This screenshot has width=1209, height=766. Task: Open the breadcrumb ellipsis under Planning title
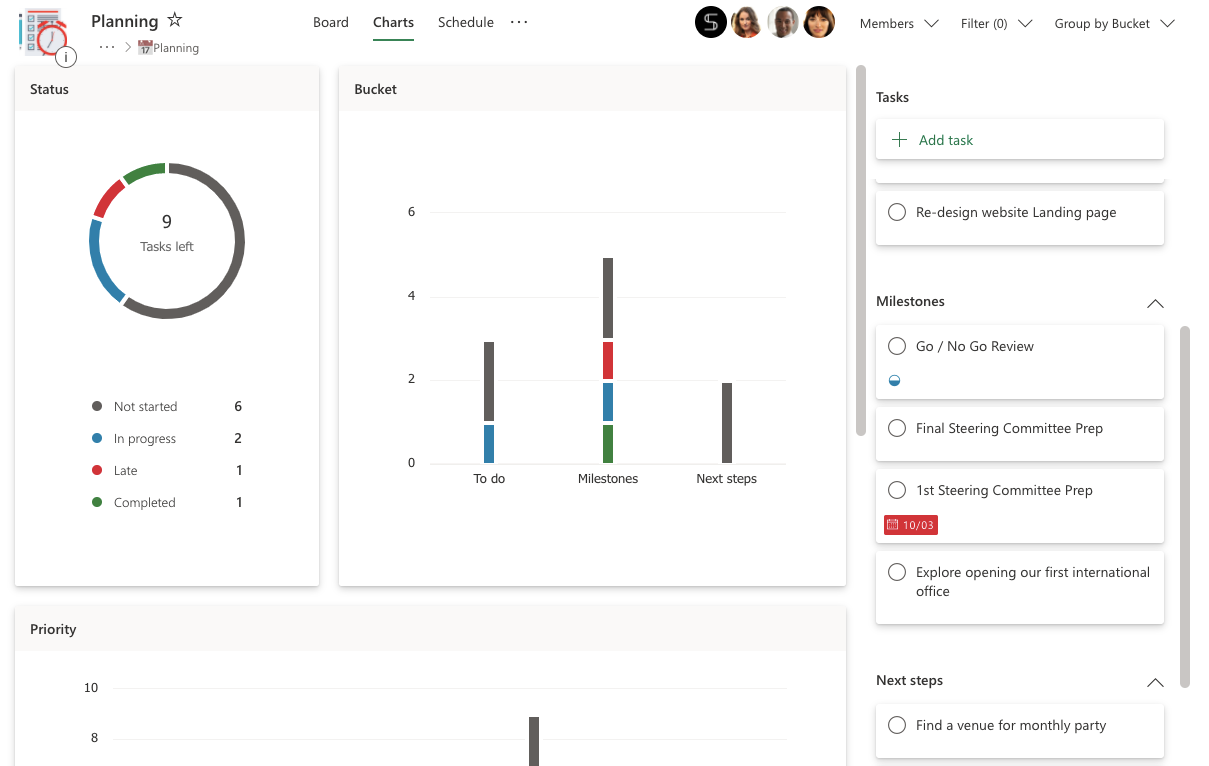pos(107,47)
